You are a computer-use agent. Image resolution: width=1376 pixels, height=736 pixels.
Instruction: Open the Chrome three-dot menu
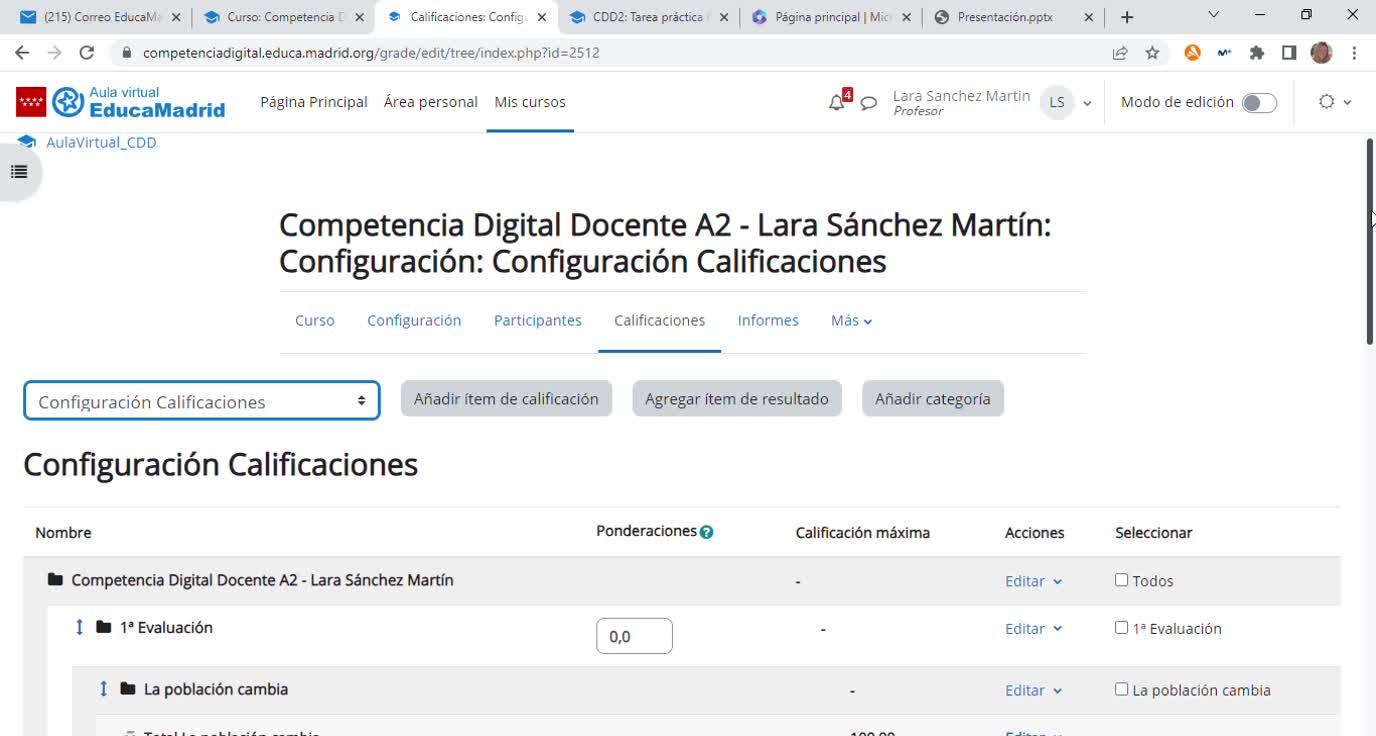pyautogui.click(x=1354, y=53)
